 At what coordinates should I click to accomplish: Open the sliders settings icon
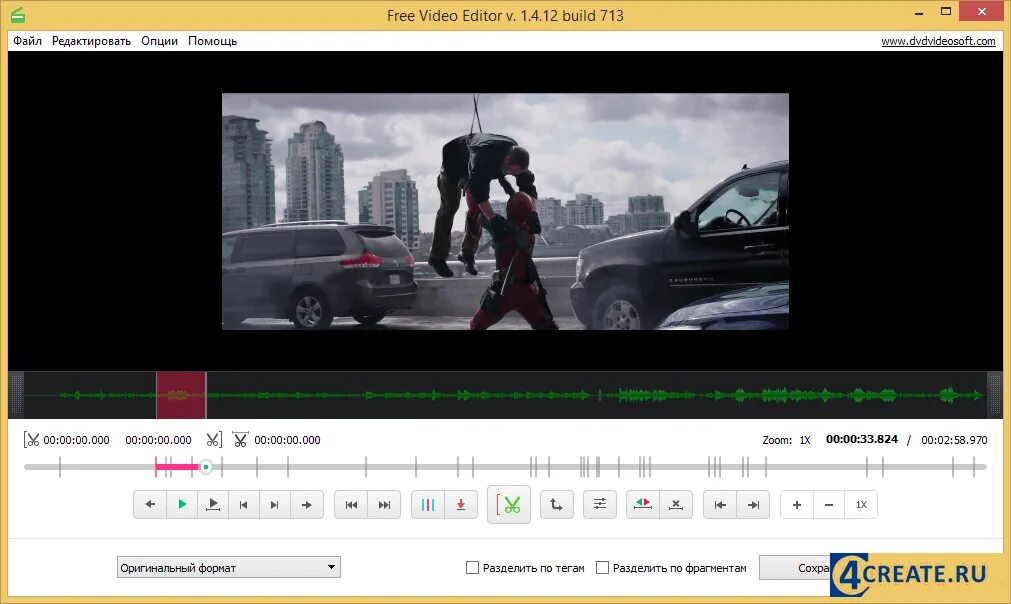tap(600, 505)
